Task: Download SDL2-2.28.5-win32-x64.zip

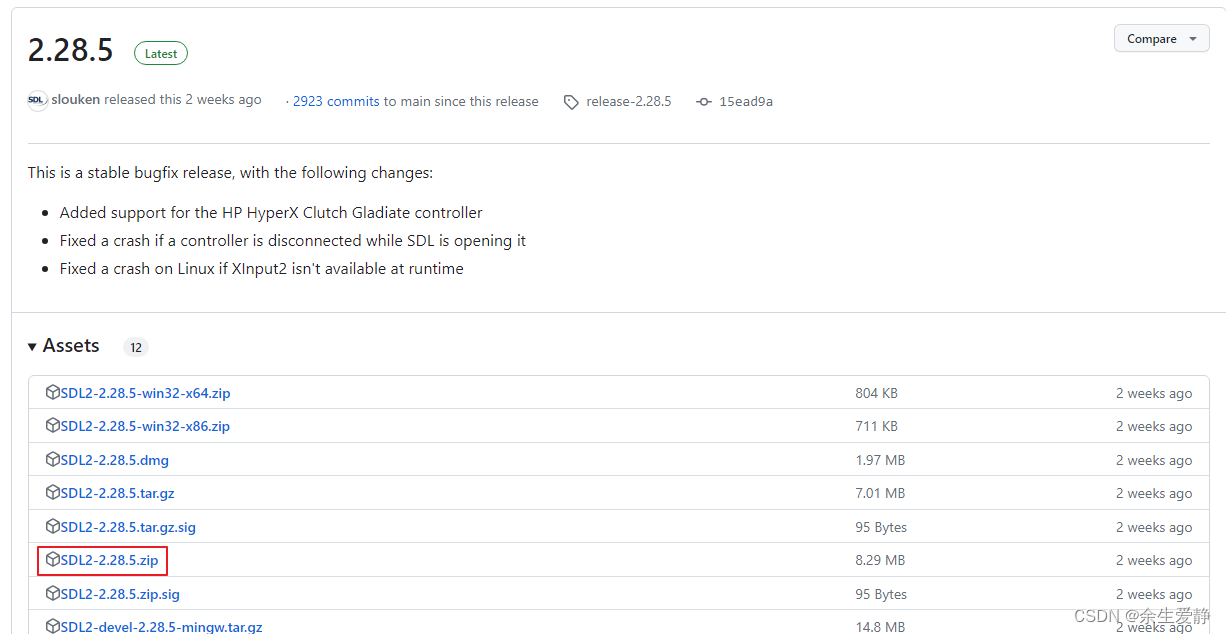Action: [145, 393]
